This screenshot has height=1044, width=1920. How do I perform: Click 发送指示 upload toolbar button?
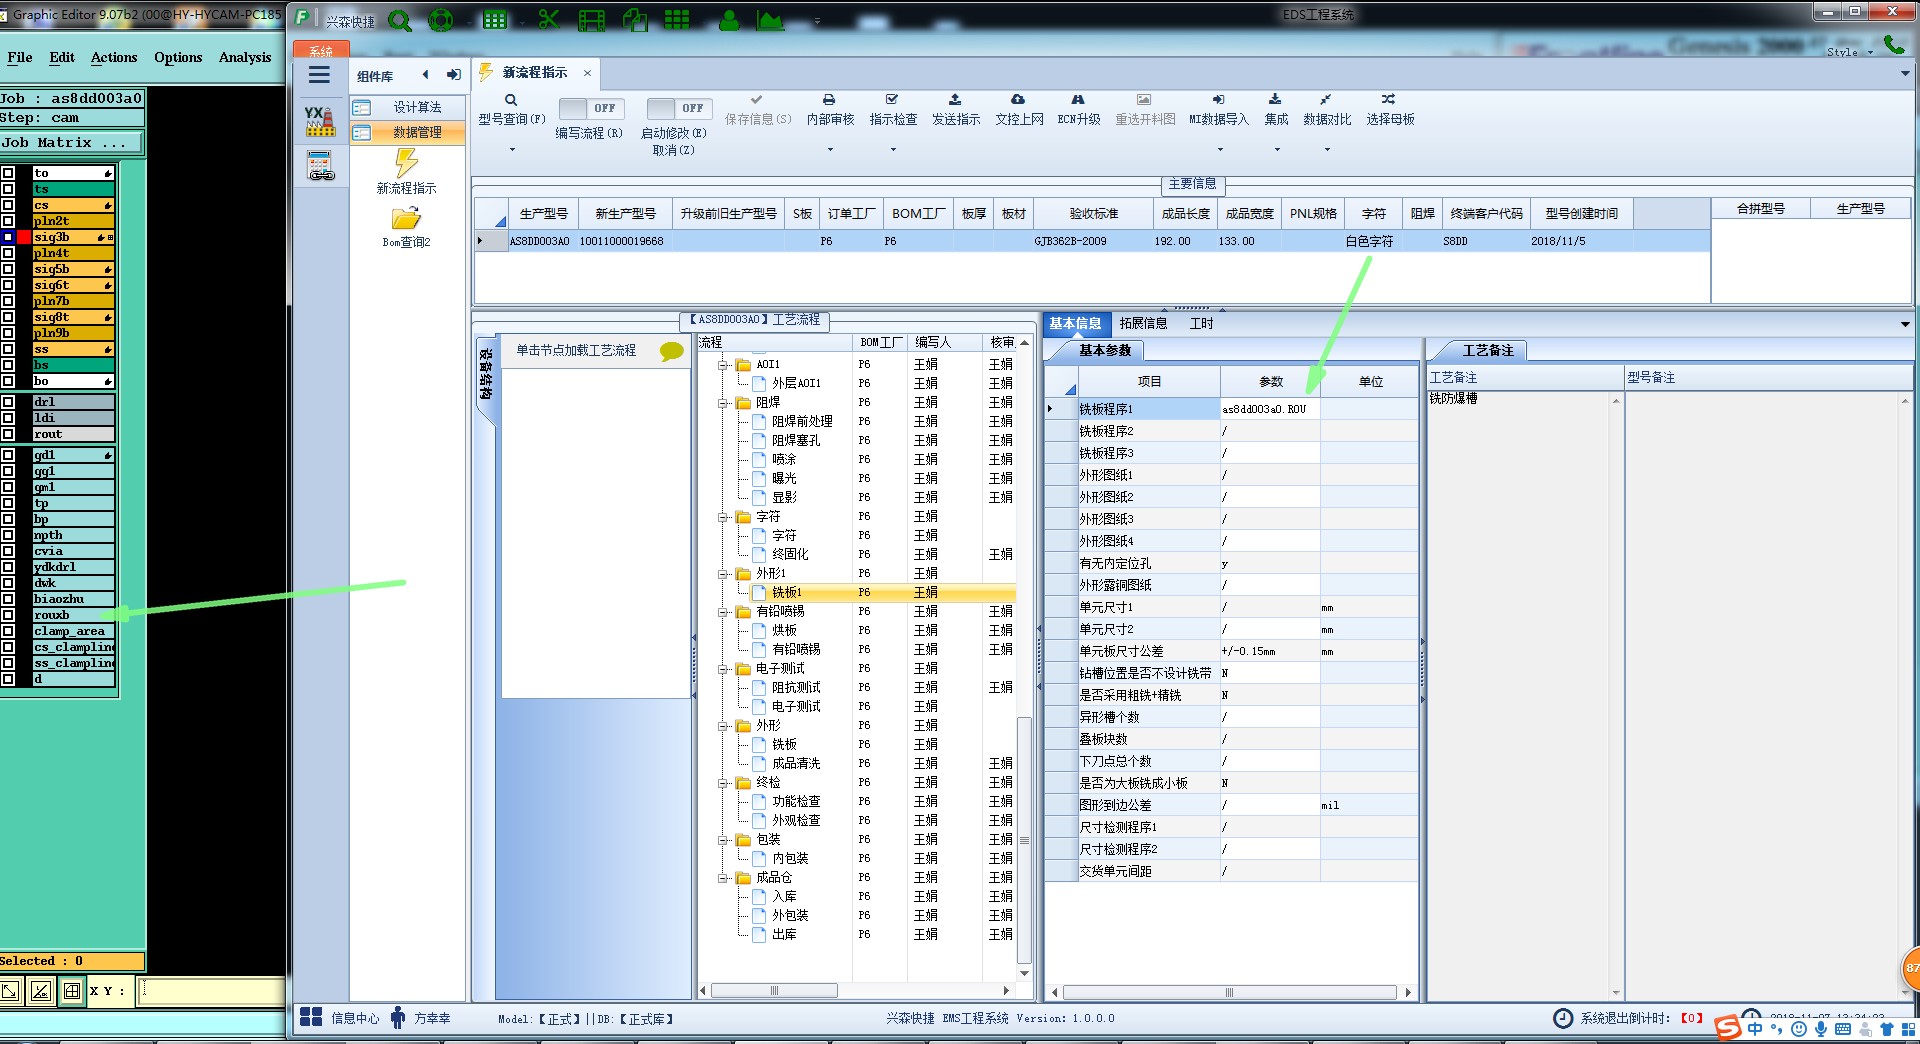956,110
